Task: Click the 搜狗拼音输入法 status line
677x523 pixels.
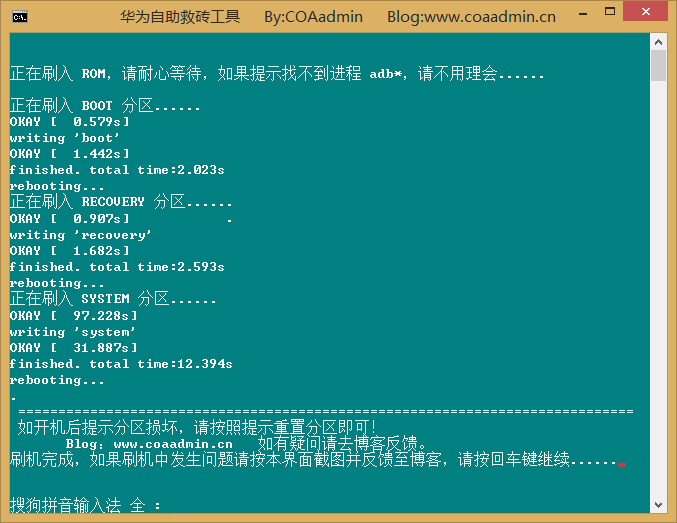Action: click(x=85, y=505)
